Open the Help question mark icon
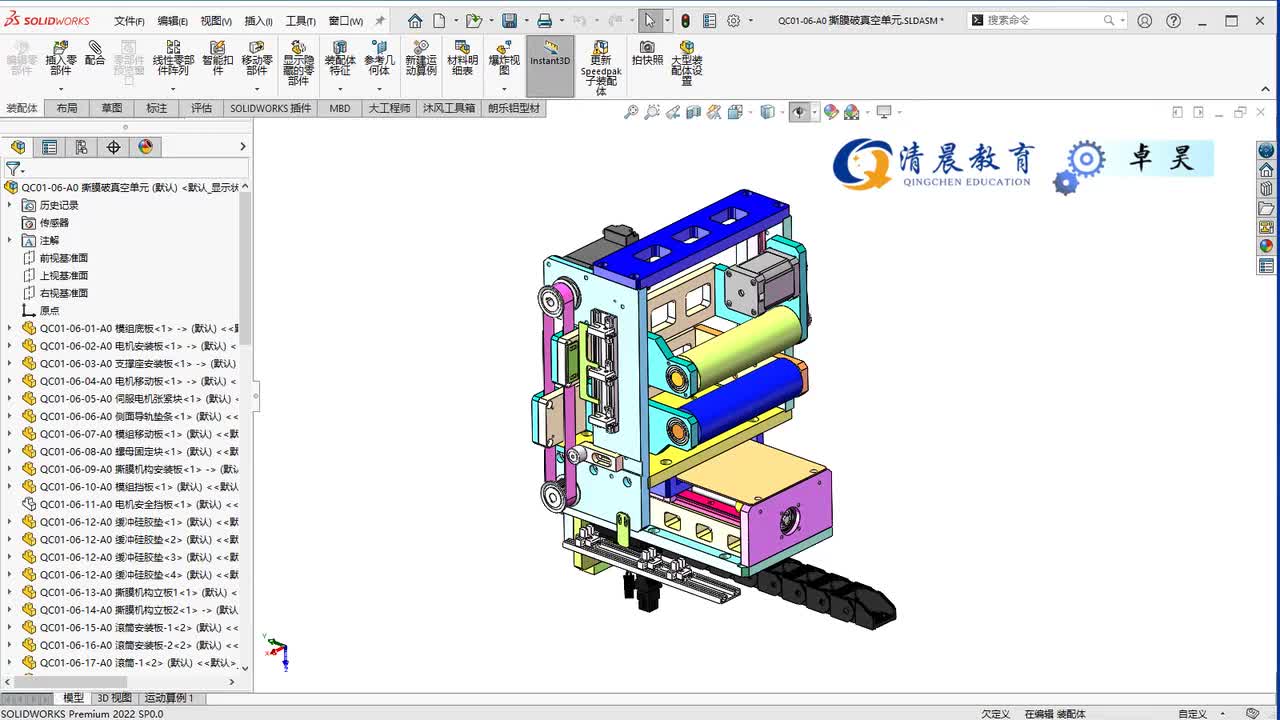1280x720 pixels. pyautogui.click(x=1174, y=20)
